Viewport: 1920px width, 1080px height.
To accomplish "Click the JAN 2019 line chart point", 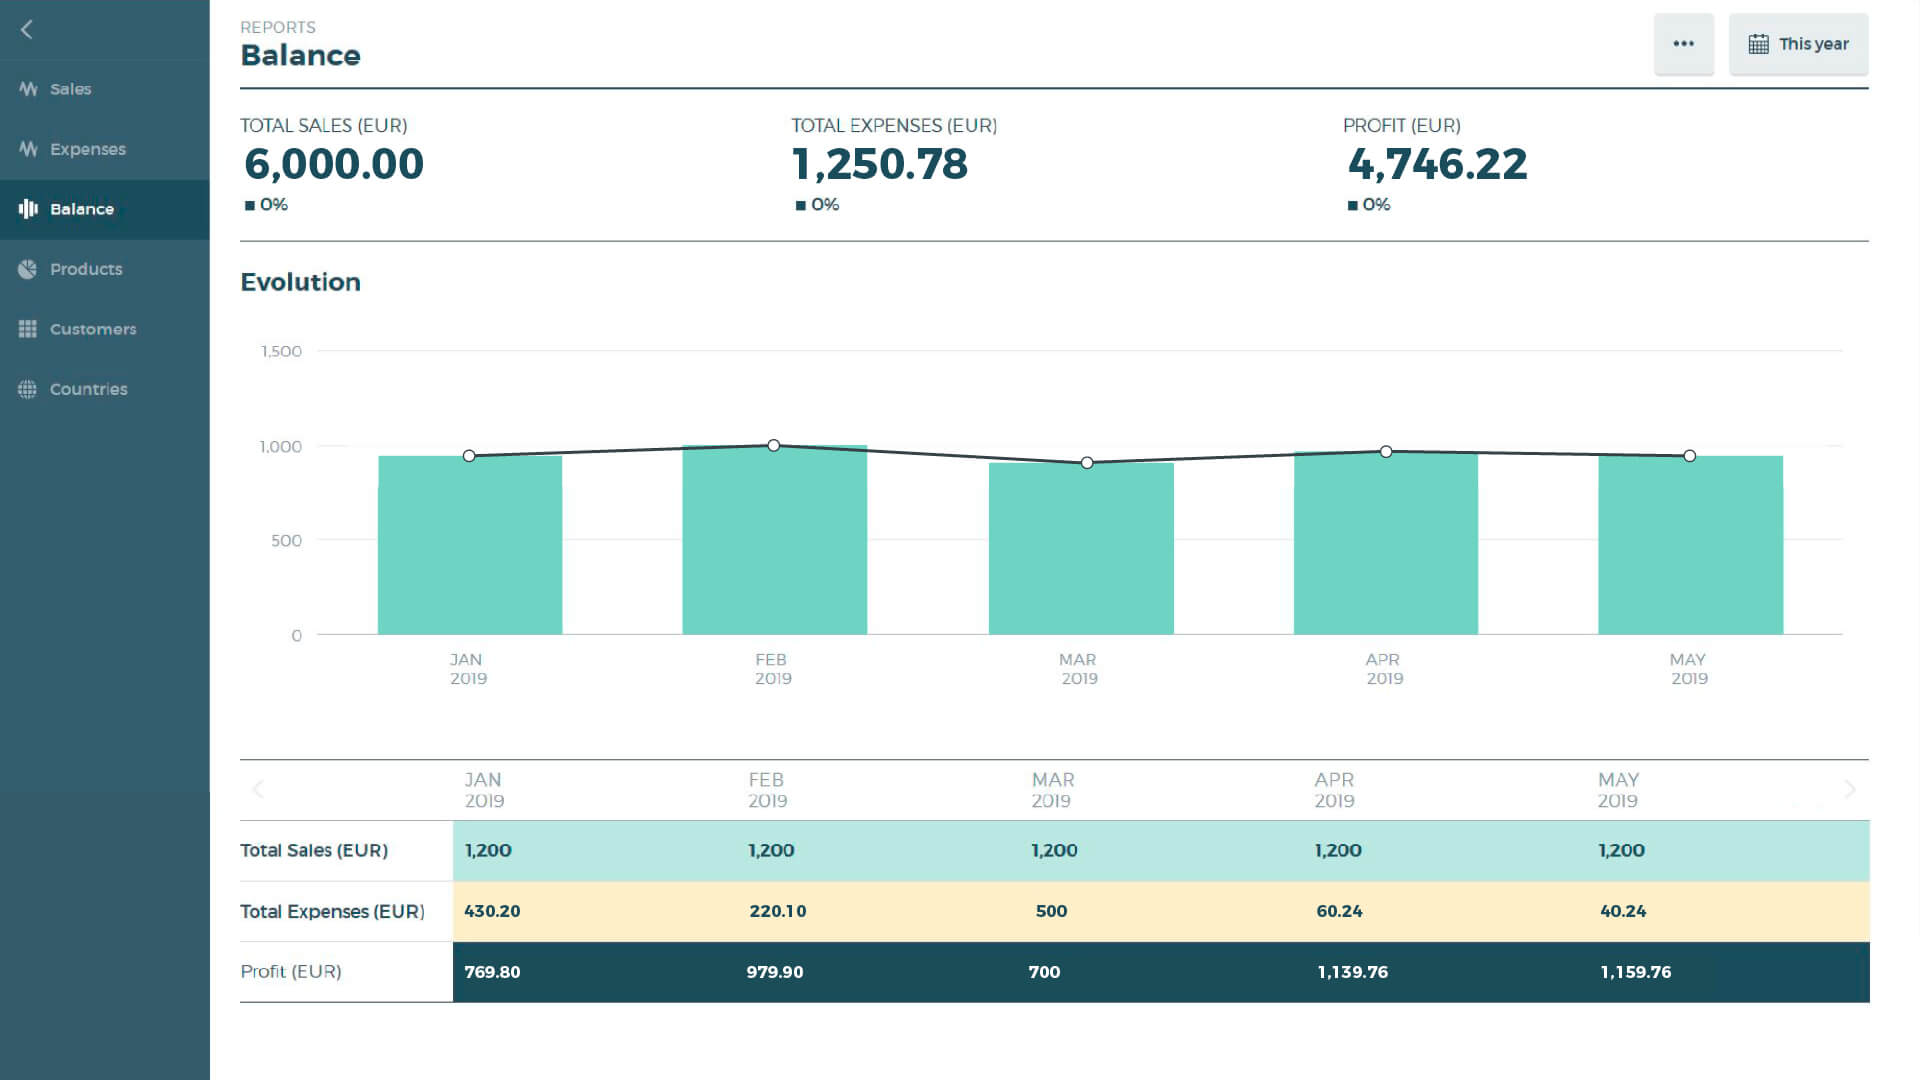I will tap(469, 456).
